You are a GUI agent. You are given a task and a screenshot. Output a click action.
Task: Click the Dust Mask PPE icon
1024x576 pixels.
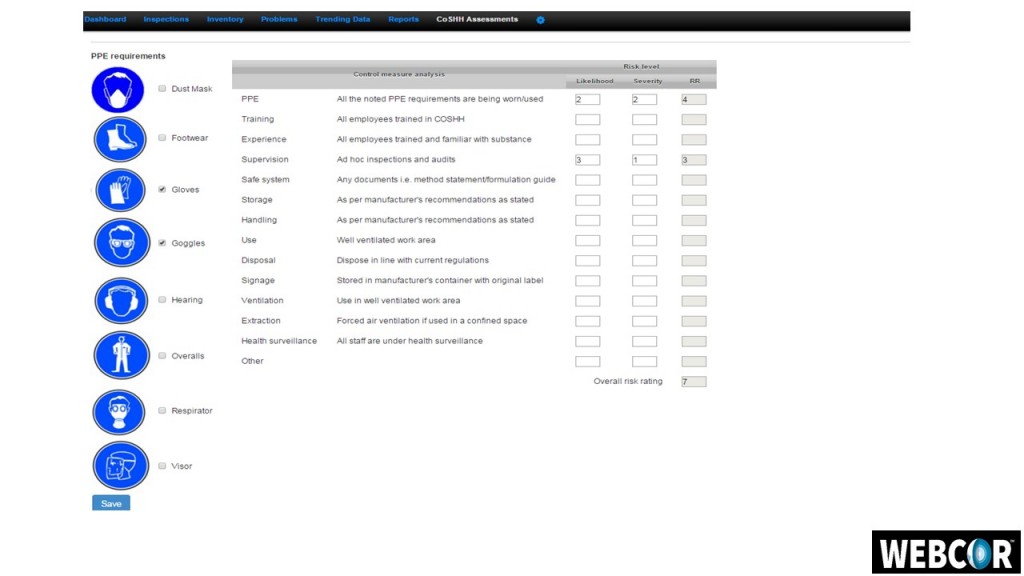119,90
